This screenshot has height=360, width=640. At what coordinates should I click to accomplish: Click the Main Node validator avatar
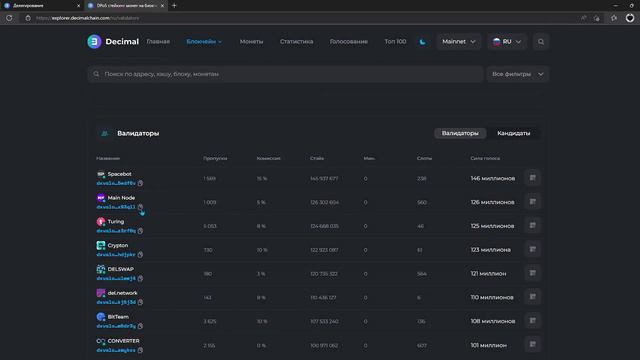[101, 198]
